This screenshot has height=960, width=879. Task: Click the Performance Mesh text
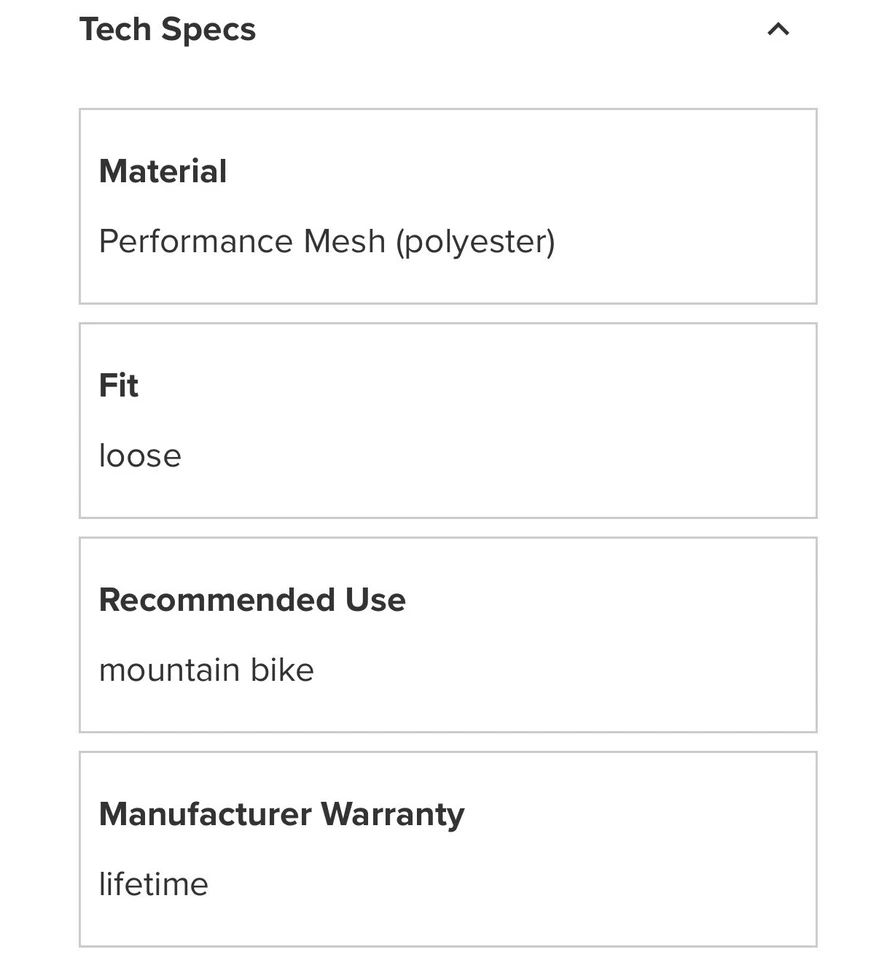pos(241,242)
